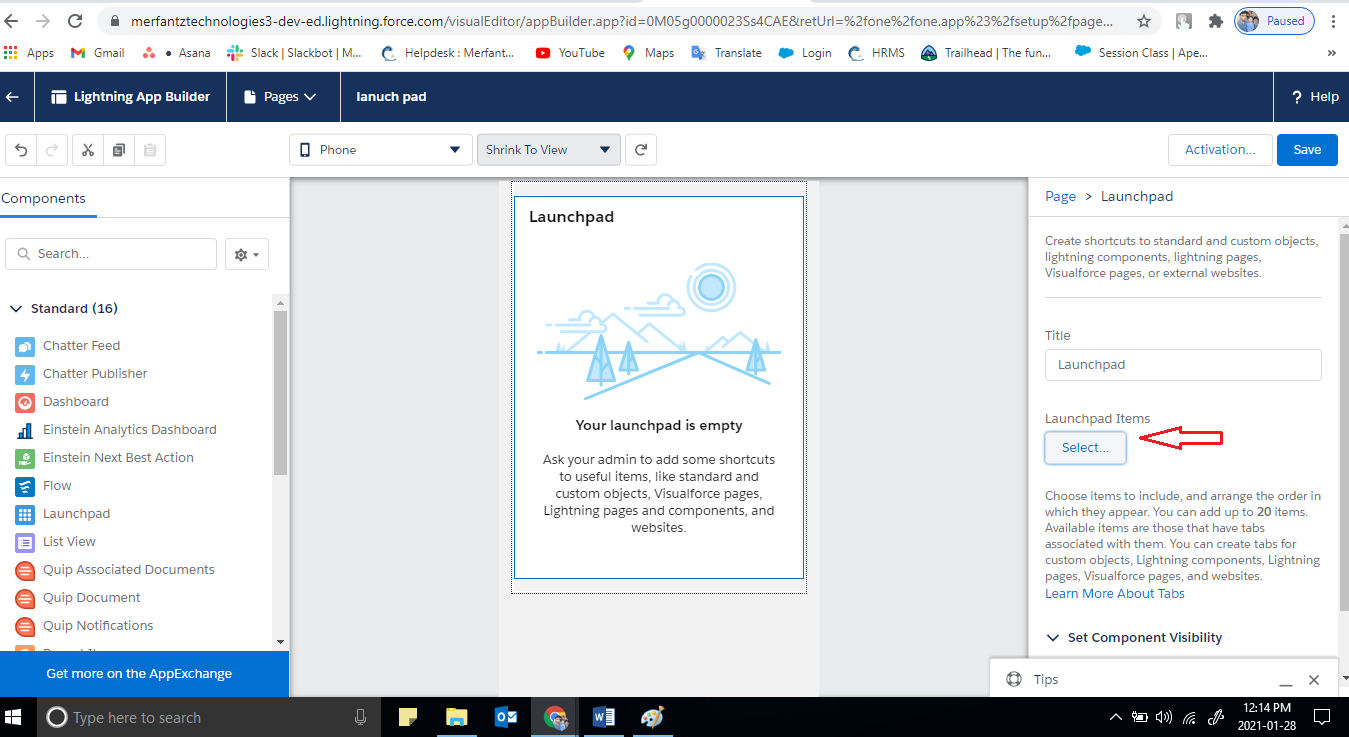Click the Launchpad component icon

[x=25, y=513]
